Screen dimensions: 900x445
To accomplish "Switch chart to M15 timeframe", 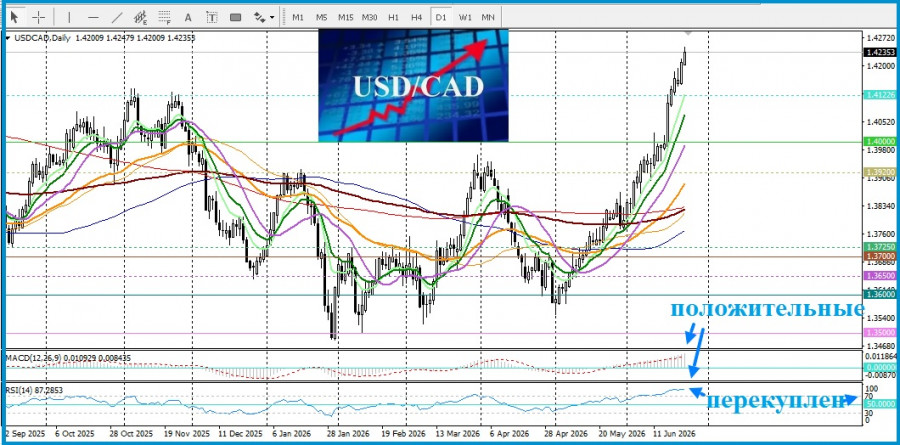I will click(x=346, y=17).
